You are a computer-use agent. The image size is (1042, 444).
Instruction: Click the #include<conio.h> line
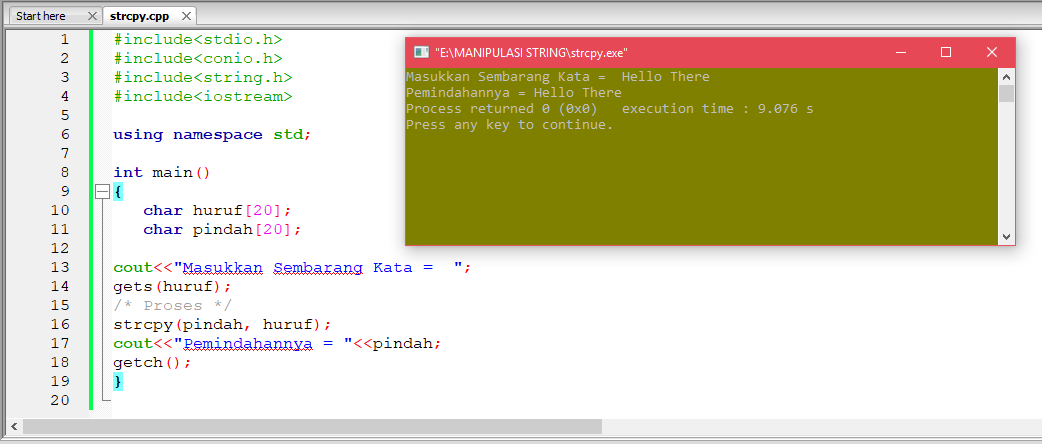pyautogui.click(x=197, y=58)
